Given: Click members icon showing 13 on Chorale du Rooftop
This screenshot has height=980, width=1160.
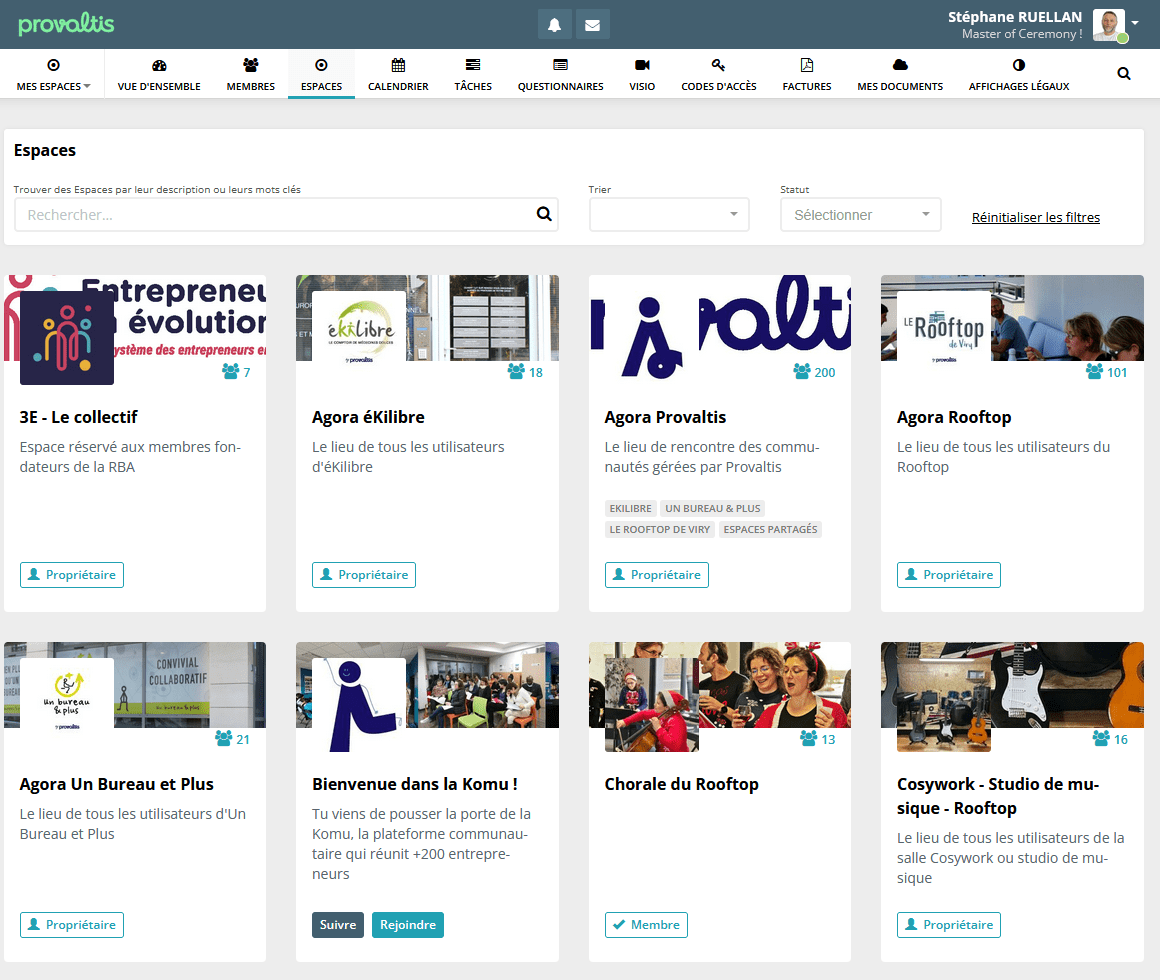Looking at the screenshot, I should (817, 739).
